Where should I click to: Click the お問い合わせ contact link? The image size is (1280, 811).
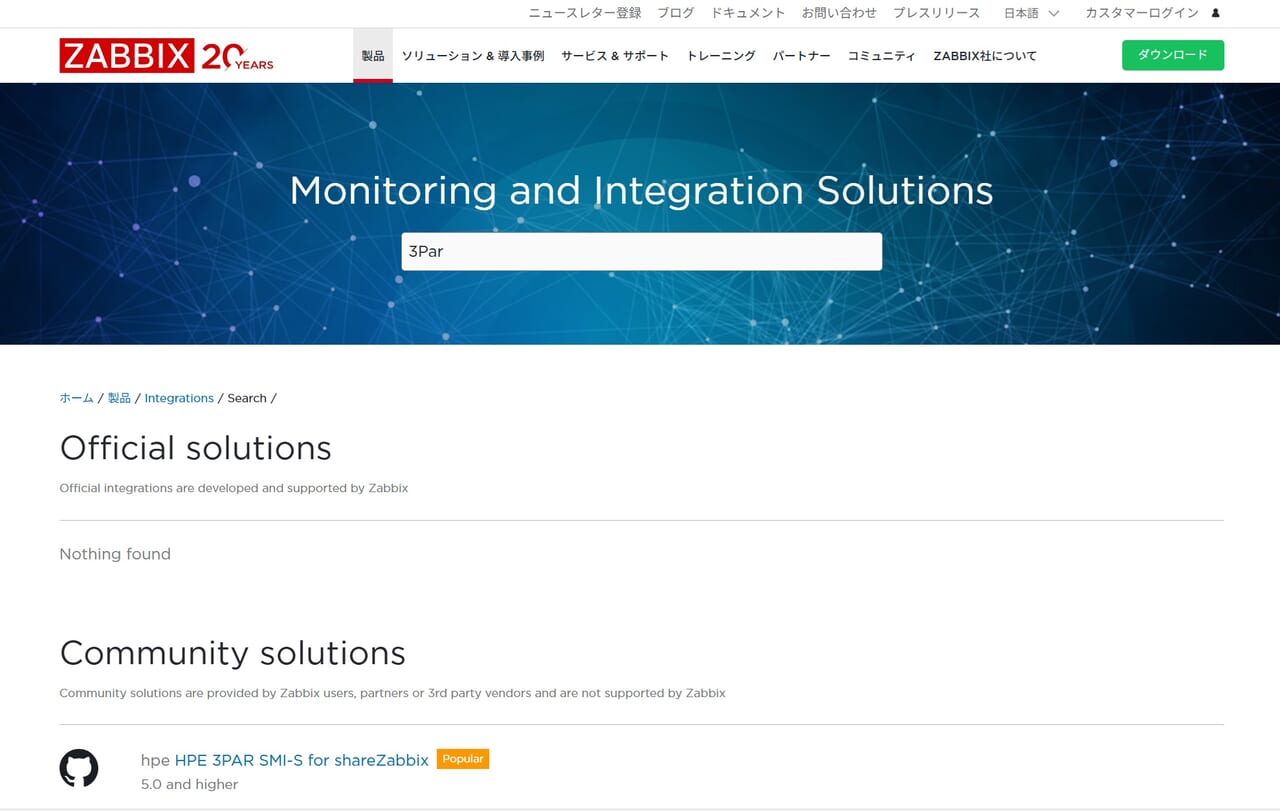click(x=839, y=13)
